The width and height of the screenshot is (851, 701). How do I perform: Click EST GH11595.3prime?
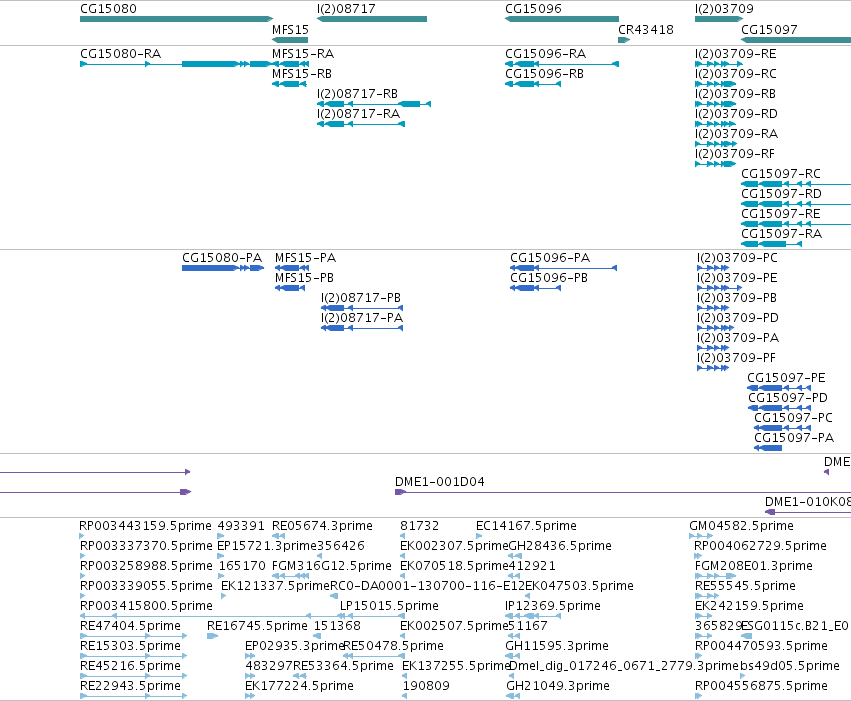557,646
